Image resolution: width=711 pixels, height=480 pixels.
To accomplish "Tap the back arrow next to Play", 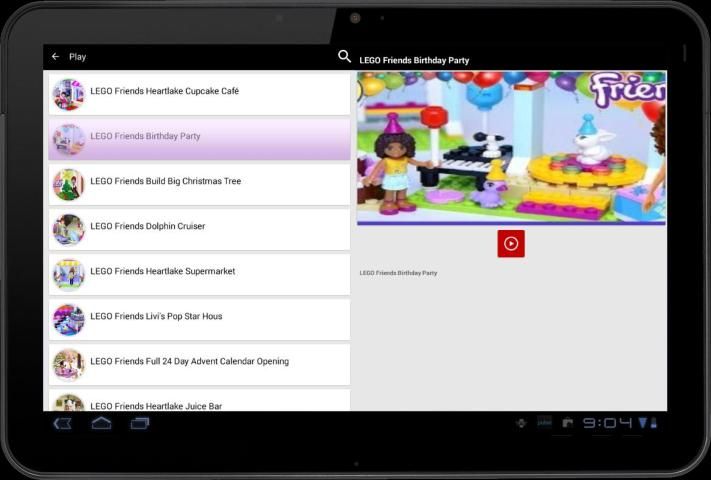I will coord(55,57).
